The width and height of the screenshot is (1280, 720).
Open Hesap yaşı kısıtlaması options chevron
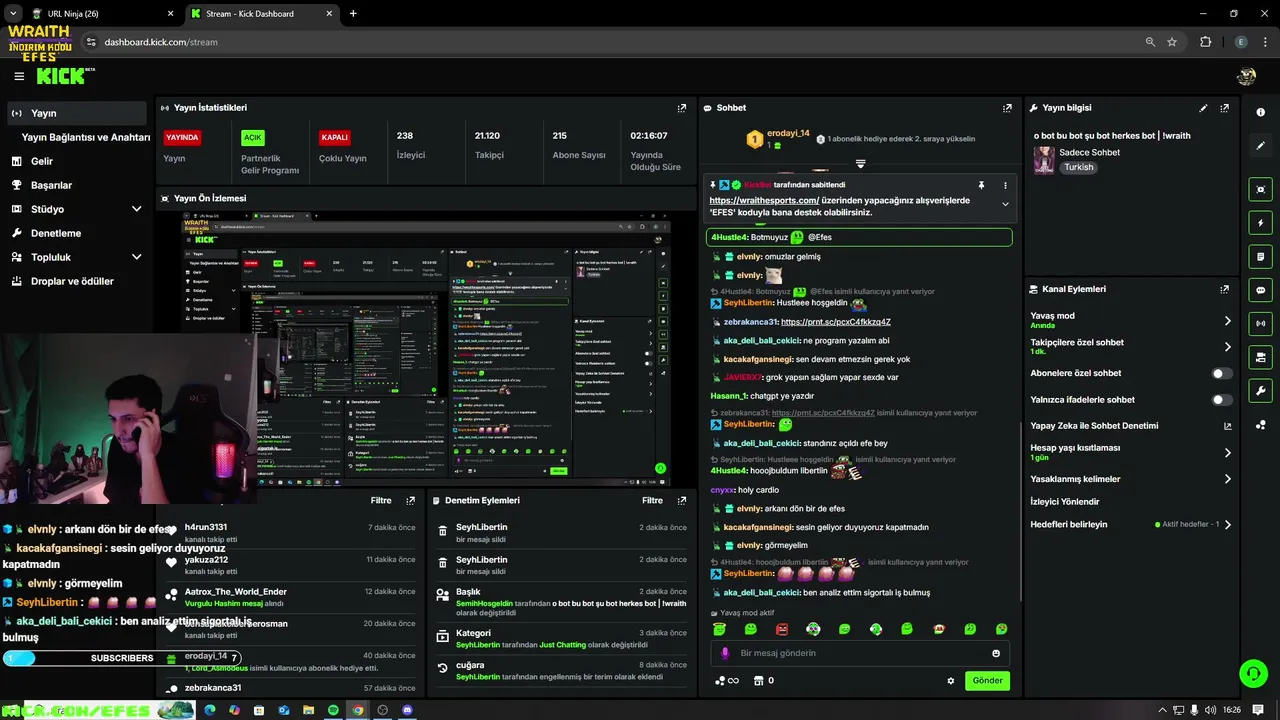pyautogui.click(x=1228, y=453)
